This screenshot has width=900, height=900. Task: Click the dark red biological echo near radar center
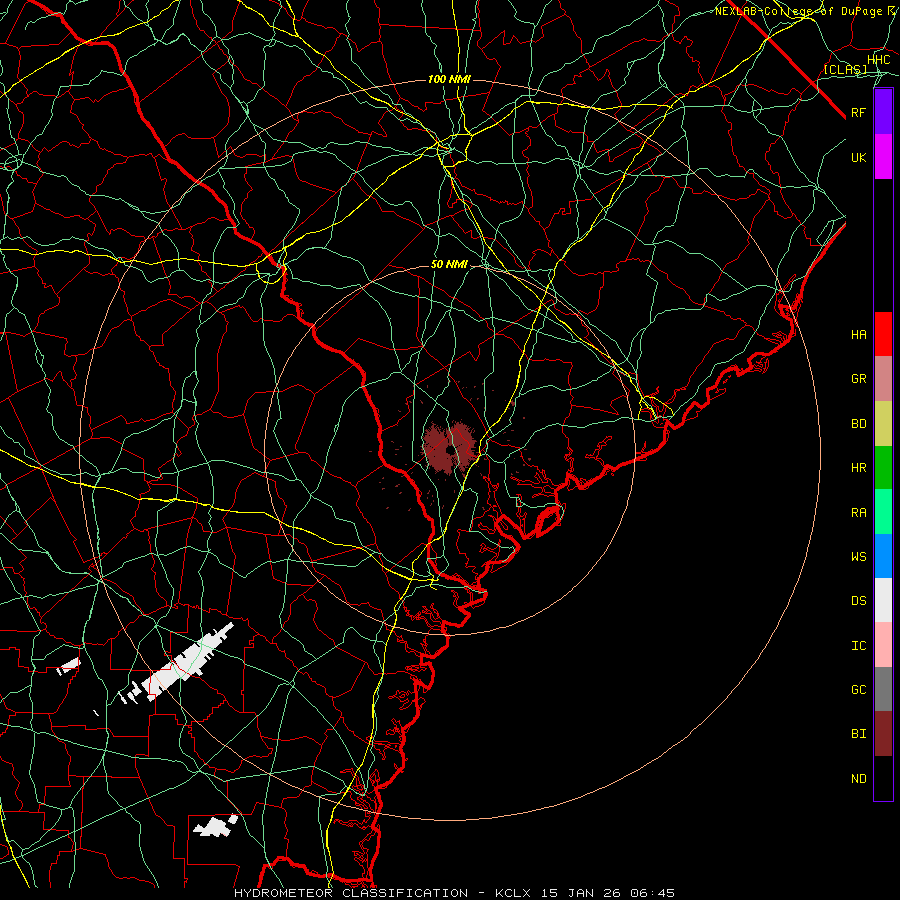(x=448, y=447)
